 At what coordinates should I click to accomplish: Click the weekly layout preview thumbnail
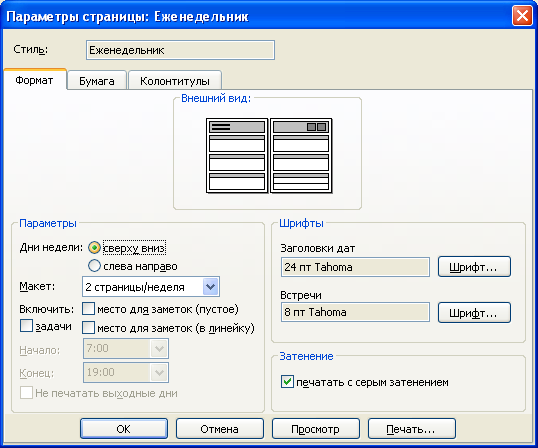[x=269, y=155]
